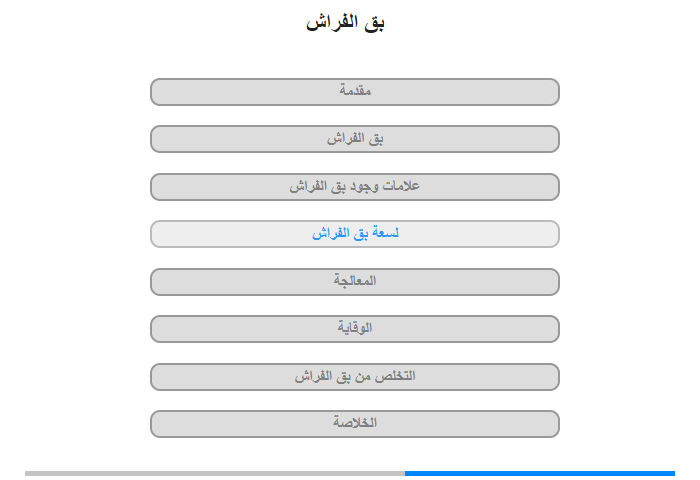Click boundary between blue and gray progress
The height and width of the screenshot is (480, 700).
click(405, 473)
